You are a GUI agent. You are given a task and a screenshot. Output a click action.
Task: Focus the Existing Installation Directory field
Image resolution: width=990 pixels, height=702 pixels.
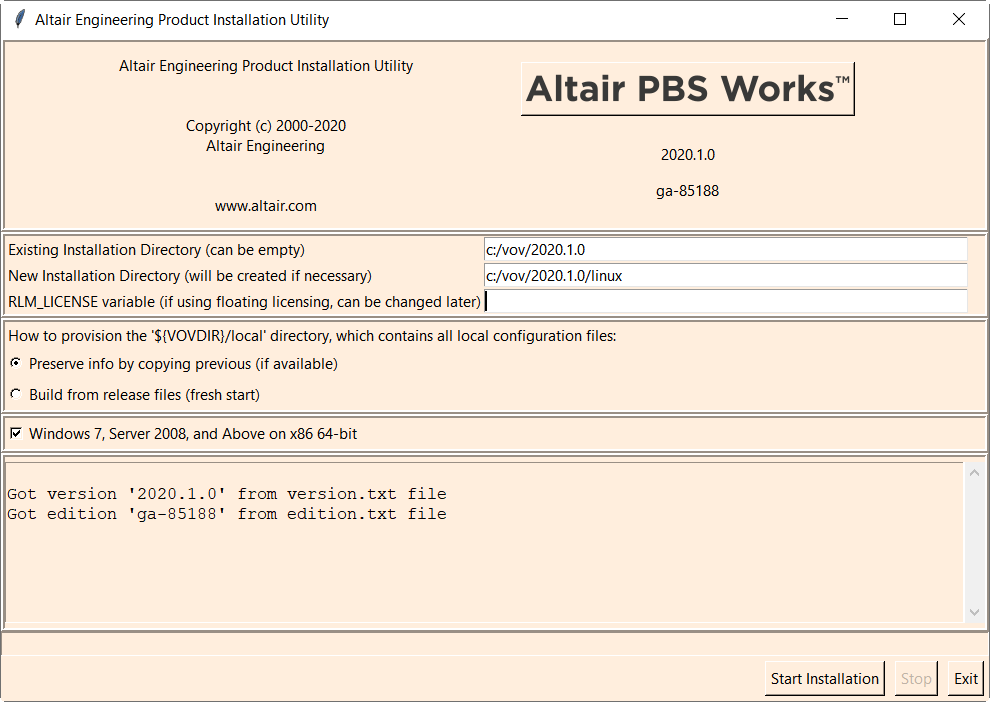725,249
